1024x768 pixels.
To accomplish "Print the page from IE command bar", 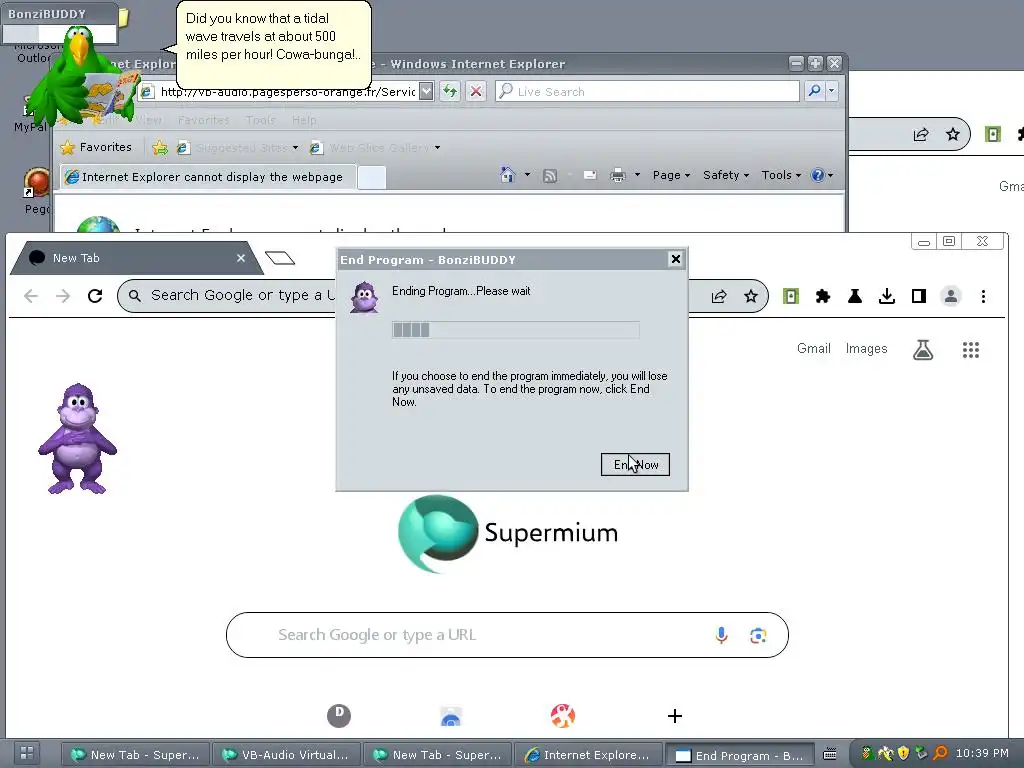I will pos(618,175).
